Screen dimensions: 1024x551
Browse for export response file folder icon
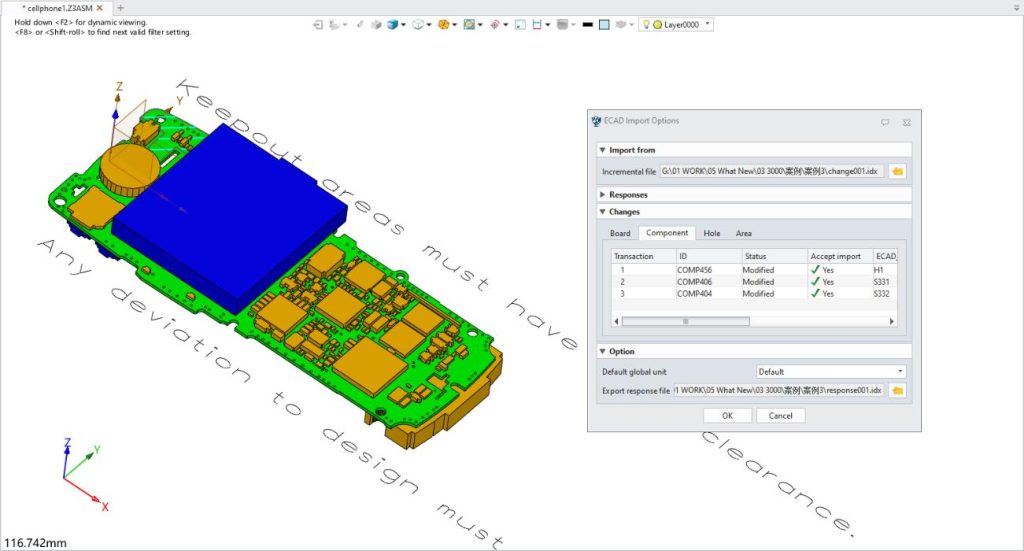click(x=897, y=390)
